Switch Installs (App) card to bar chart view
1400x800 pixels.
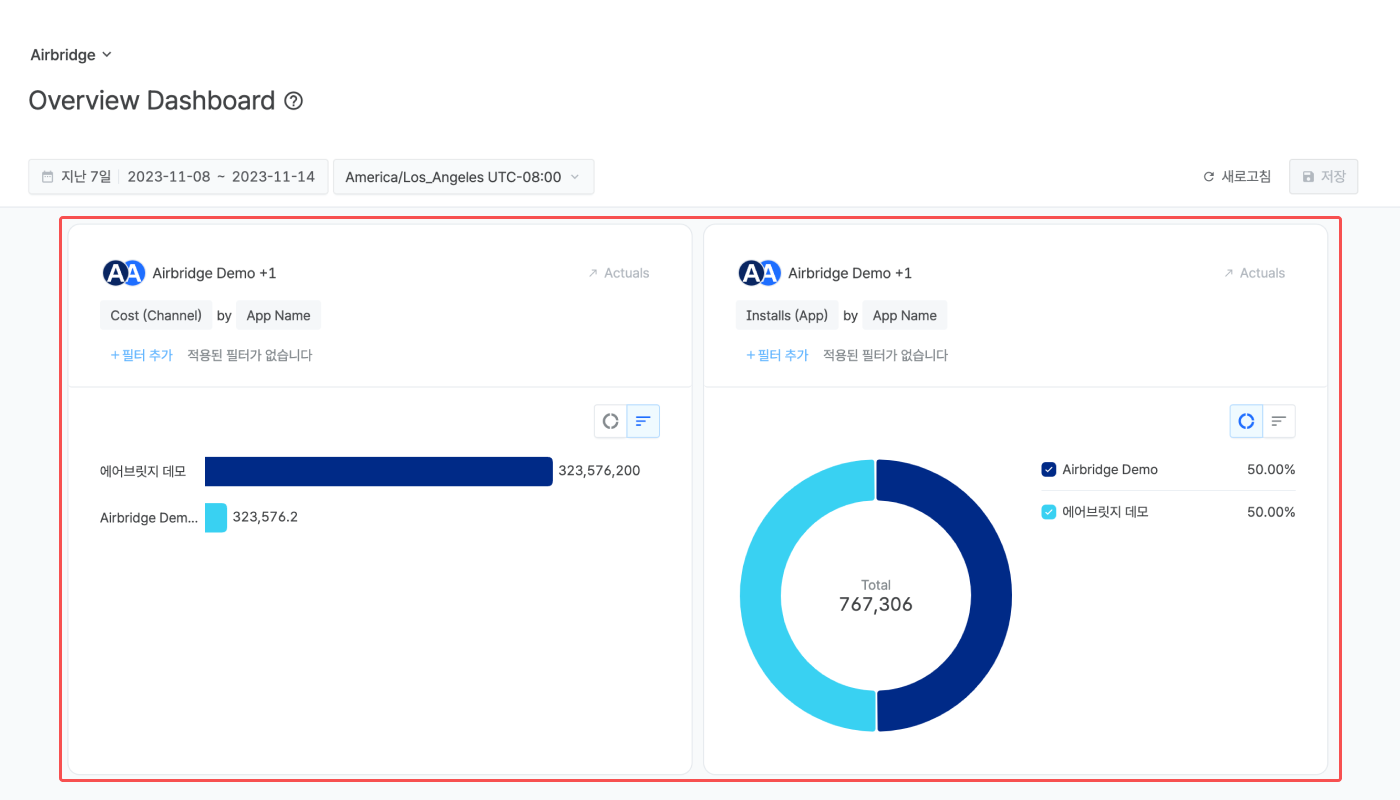click(x=1279, y=422)
